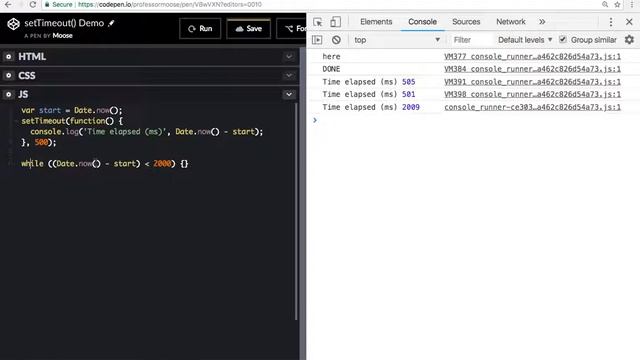The width and height of the screenshot is (640, 360).
Task: Open HTML panel settings gear
Action: point(8,57)
